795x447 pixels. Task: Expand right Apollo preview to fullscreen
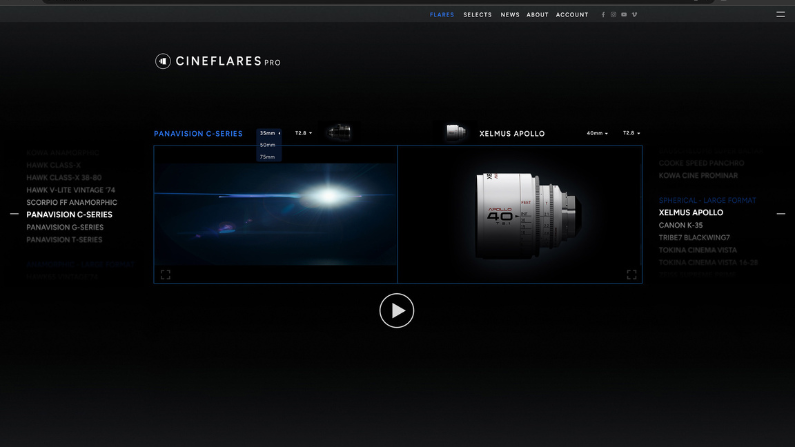coord(631,275)
